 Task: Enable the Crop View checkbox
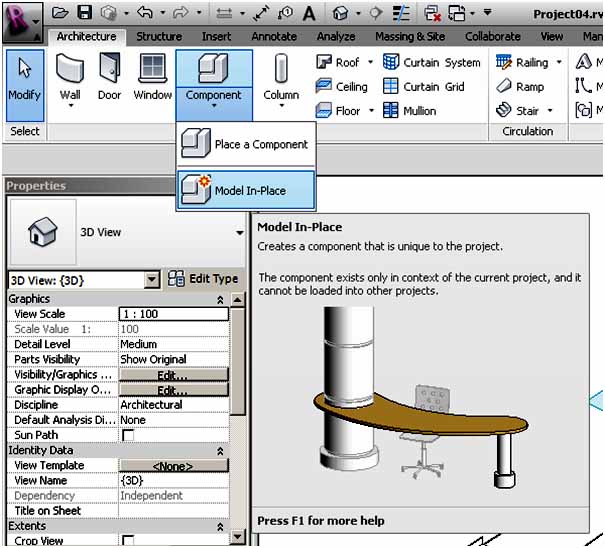[x=127, y=541]
